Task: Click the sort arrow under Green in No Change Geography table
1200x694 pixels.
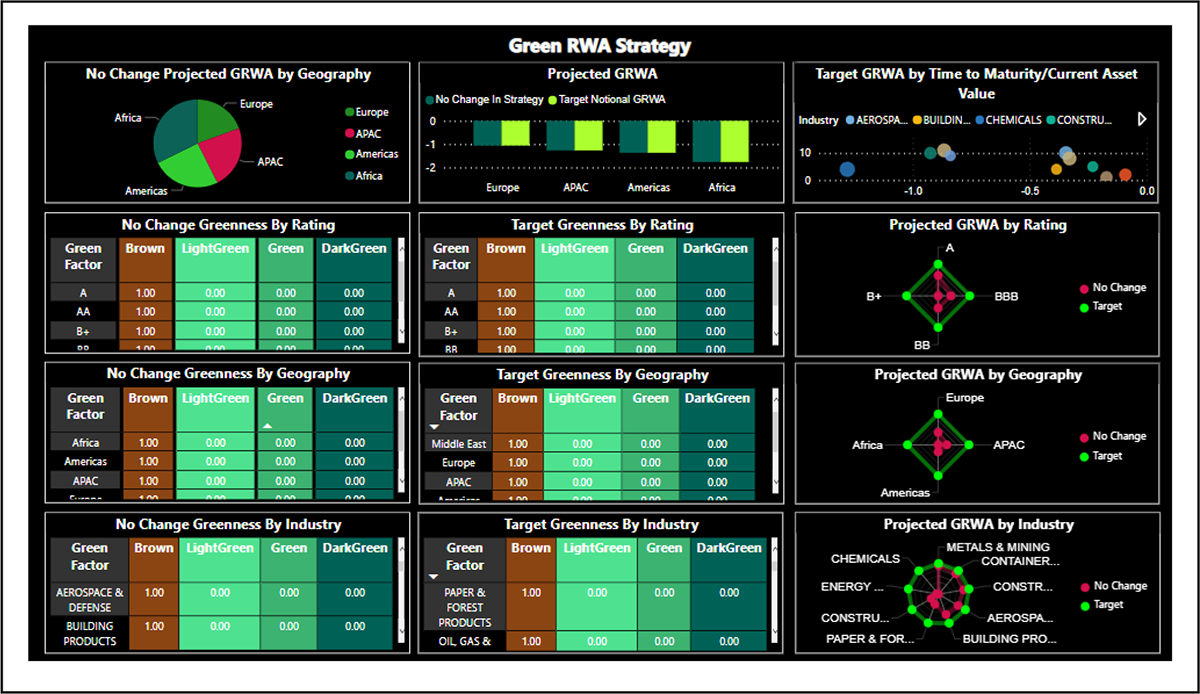Action: (x=268, y=427)
